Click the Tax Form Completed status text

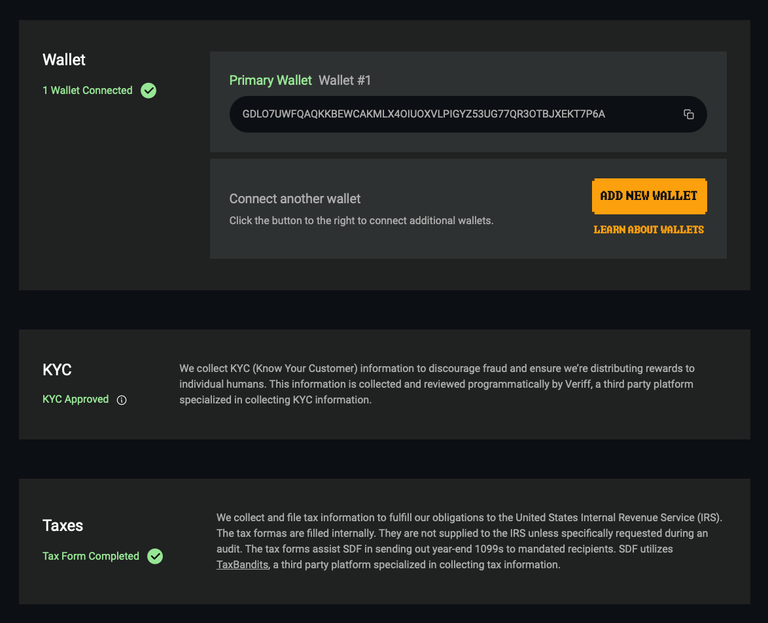(x=91, y=556)
